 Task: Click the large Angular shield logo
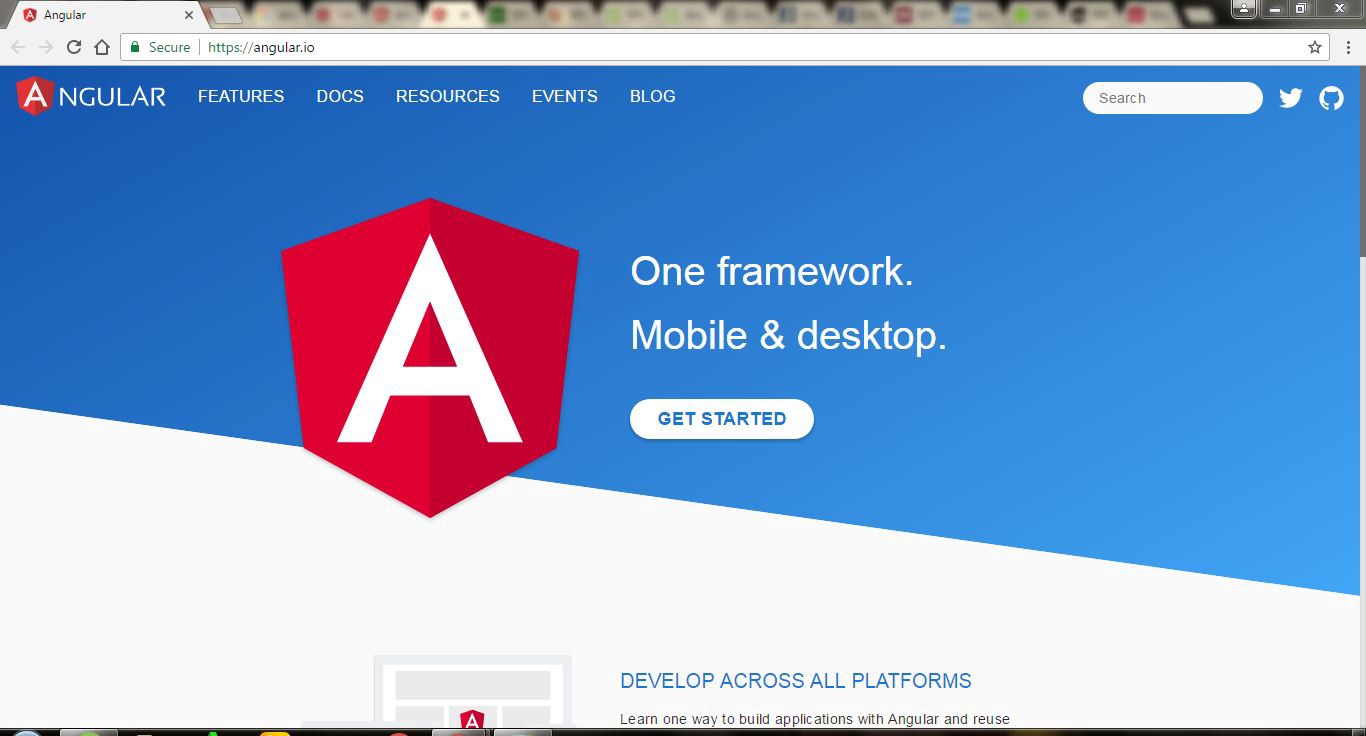(x=430, y=358)
